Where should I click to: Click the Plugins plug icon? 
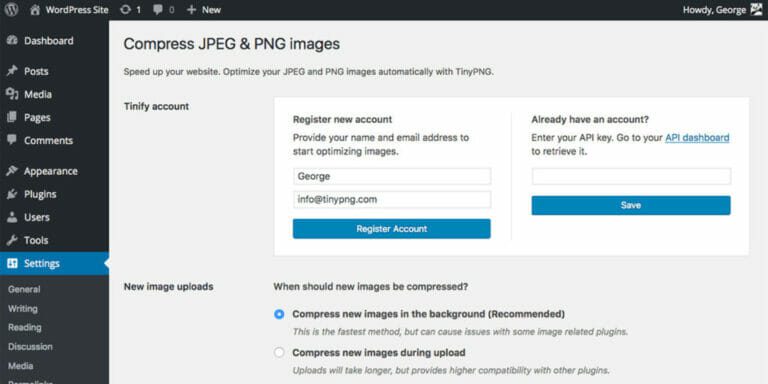[12, 194]
